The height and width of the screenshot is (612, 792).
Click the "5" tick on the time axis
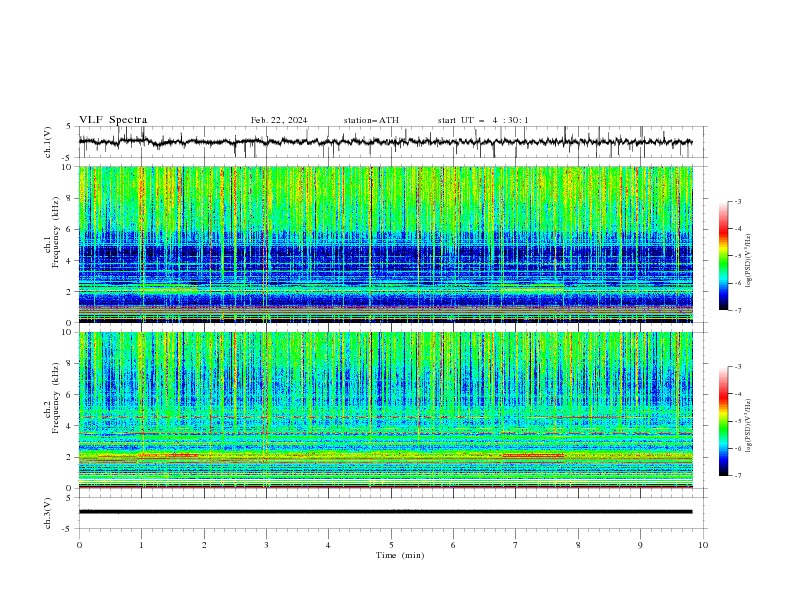pyautogui.click(x=391, y=545)
